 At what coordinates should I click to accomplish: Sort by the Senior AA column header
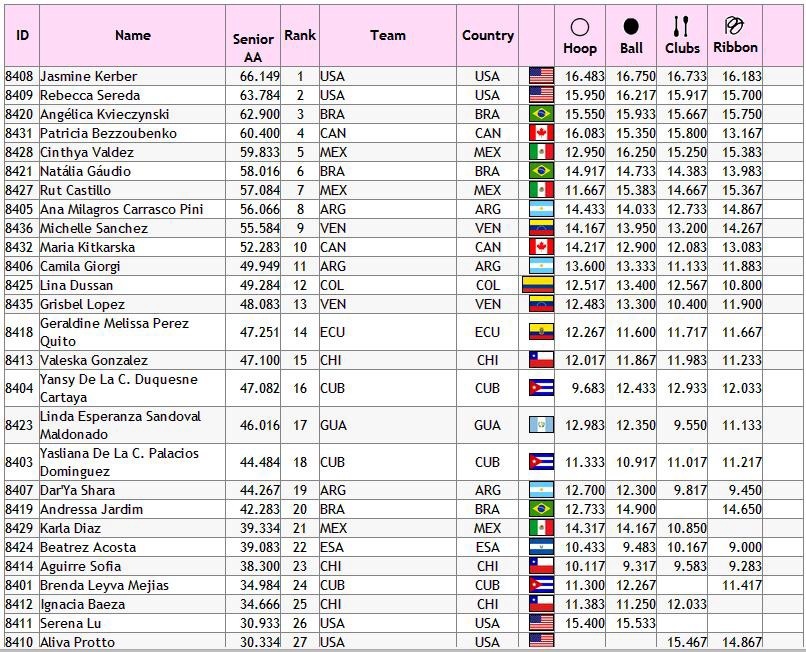[x=253, y=48]
